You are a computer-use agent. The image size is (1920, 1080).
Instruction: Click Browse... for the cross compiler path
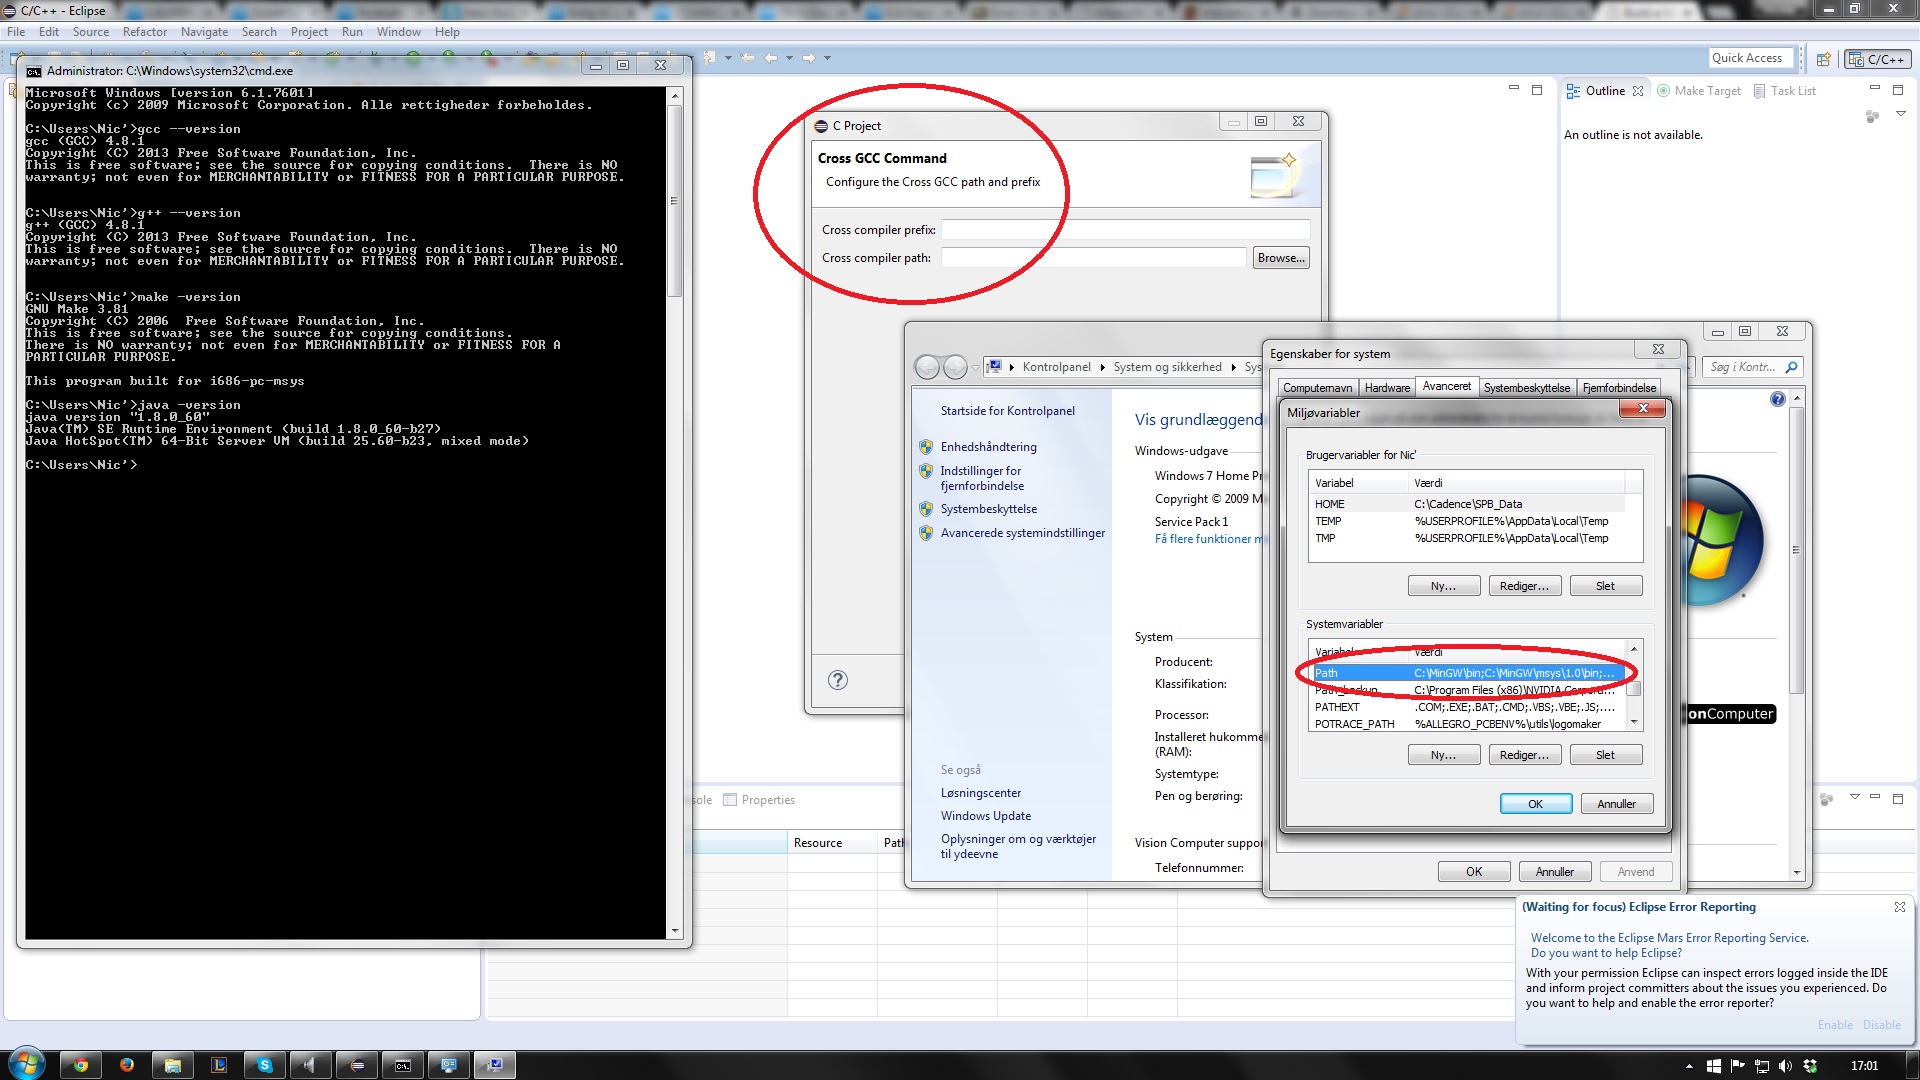pyautogui.click(x=1281, y=258)
